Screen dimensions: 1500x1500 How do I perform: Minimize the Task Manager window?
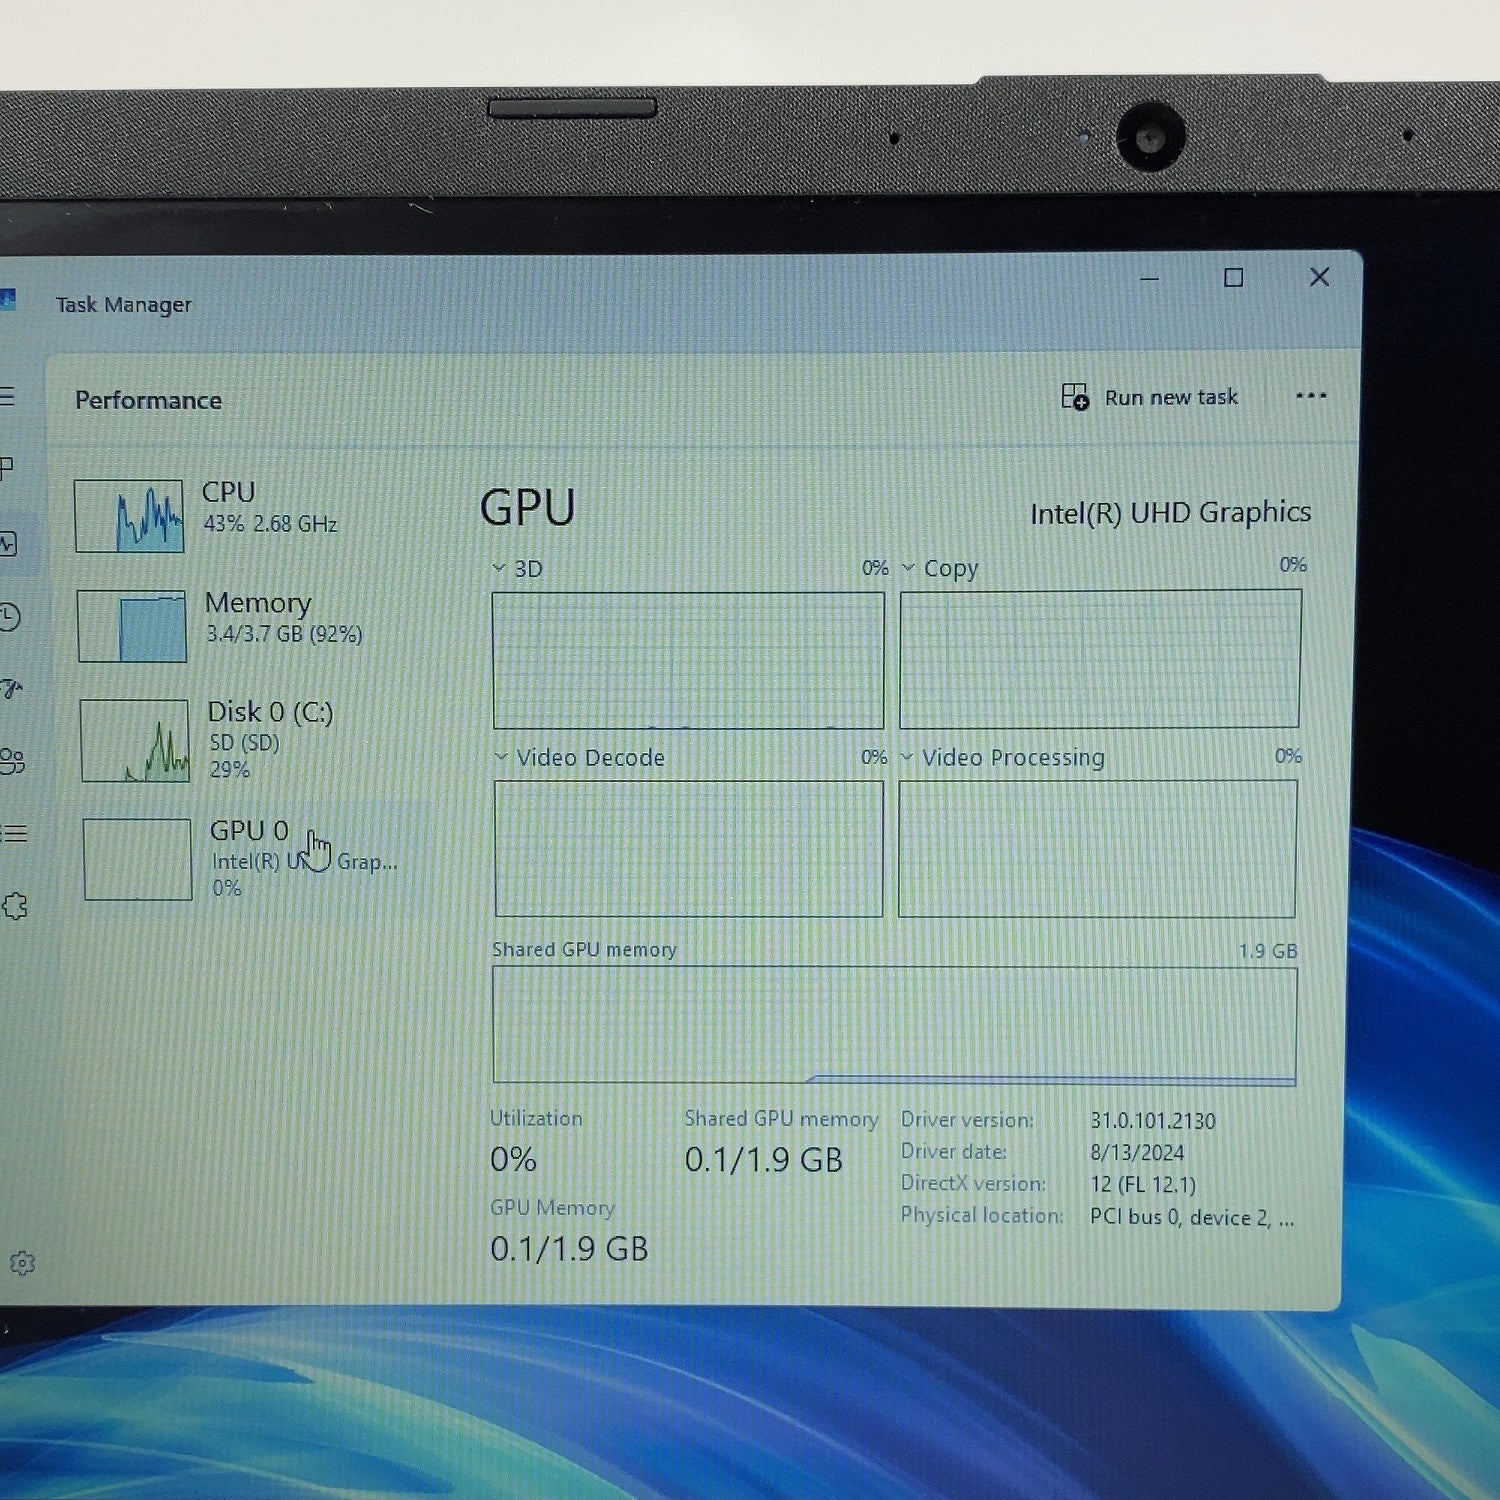pos(1150,279)
